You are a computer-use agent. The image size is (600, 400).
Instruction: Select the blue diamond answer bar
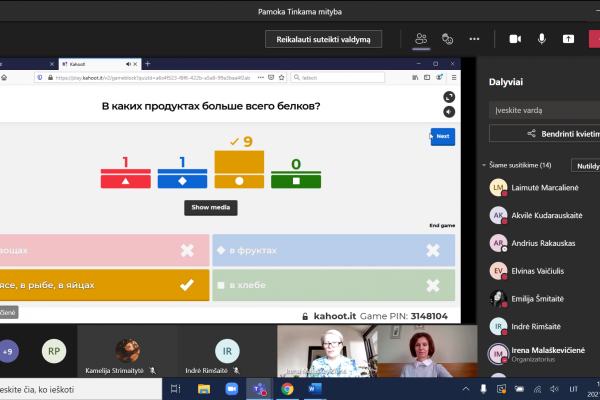coord(182,179)
